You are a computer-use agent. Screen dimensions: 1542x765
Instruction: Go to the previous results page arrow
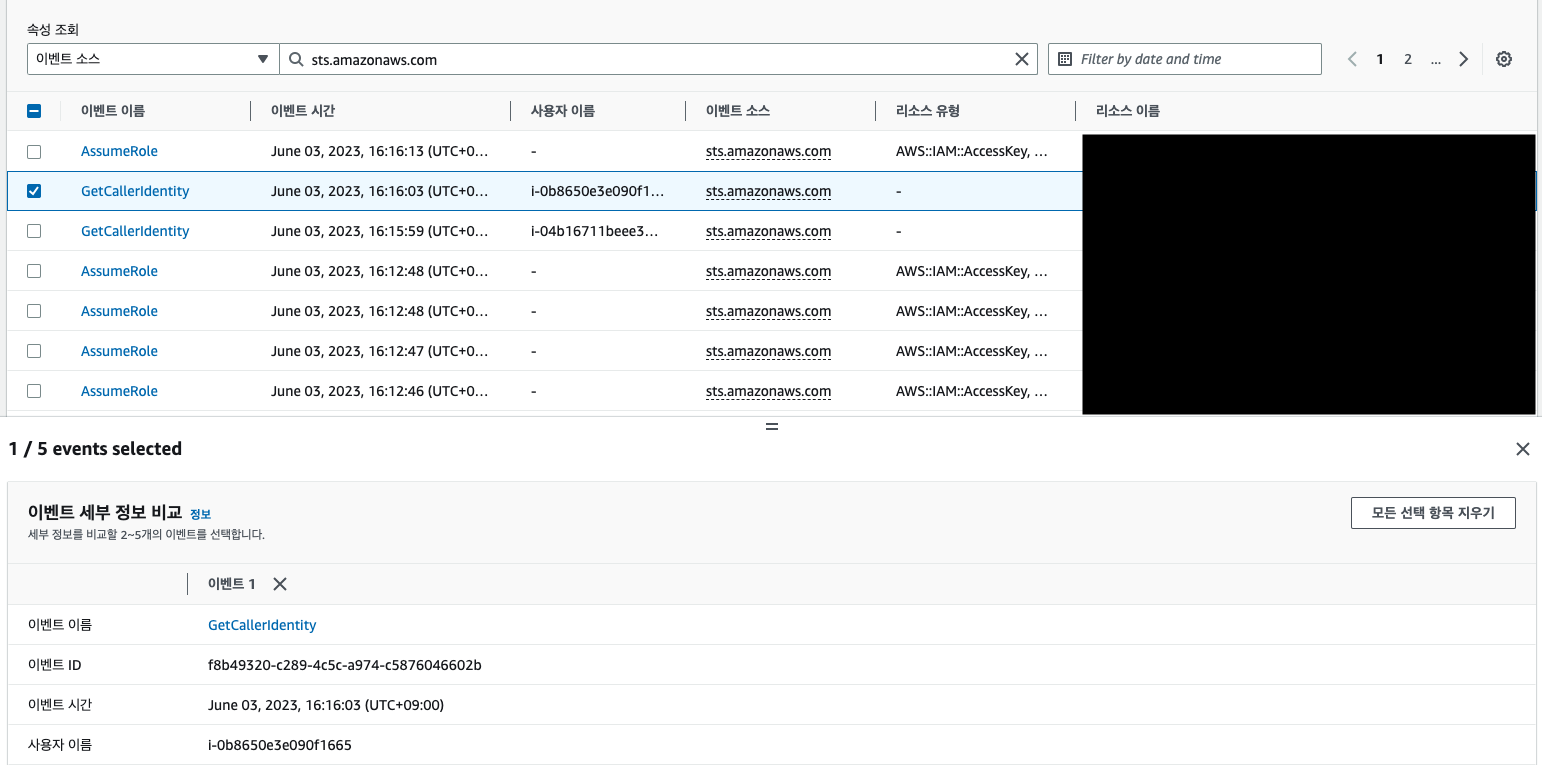(x=1352, y=59)
